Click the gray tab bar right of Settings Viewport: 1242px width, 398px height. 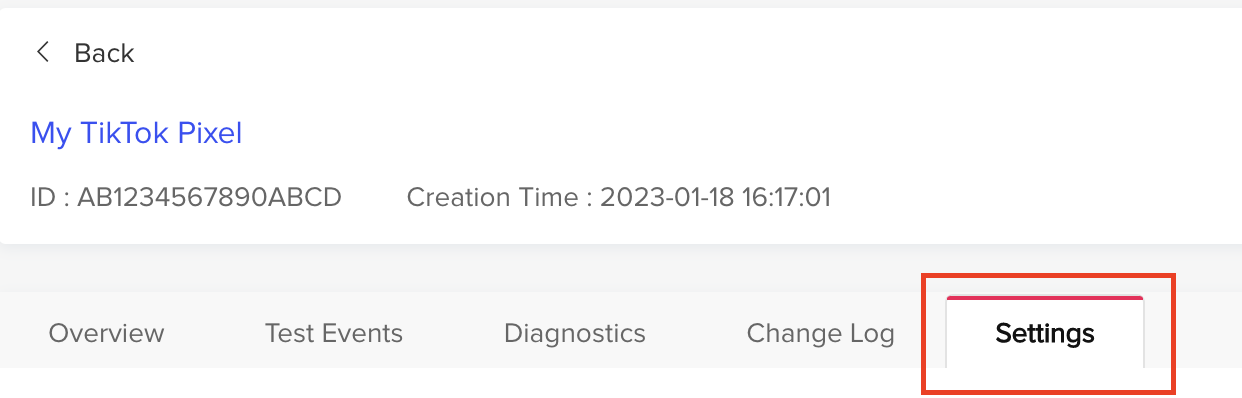coord(1210,331)
